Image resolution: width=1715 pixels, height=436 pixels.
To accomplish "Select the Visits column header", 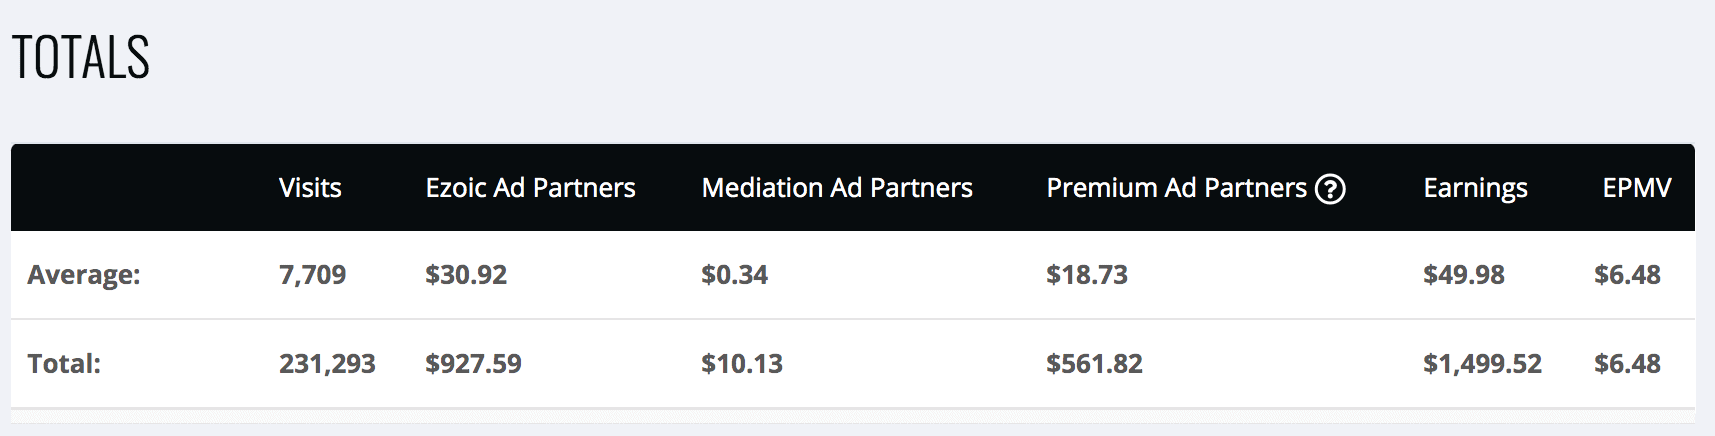I will [x=310, y=188].
